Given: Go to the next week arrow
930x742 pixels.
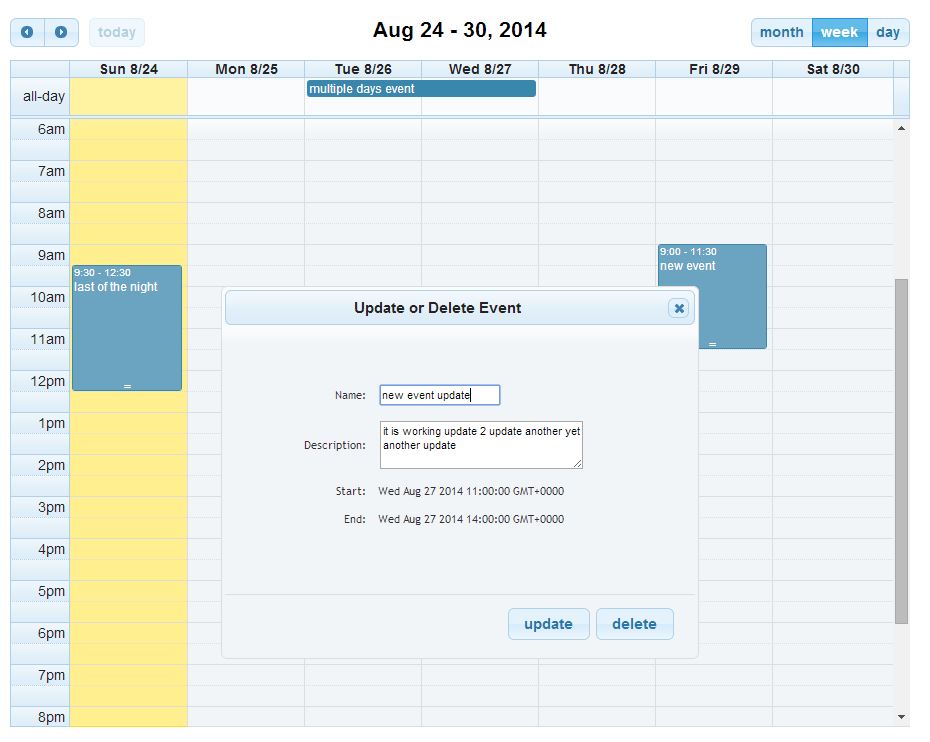Looking at the screenshot, I should 61,32.
